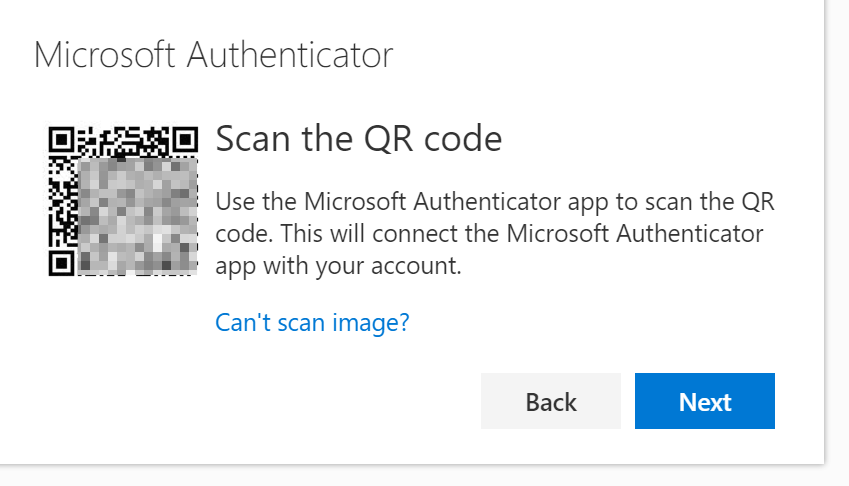Open the "Can't scan image?" link

pyautogui.click(x=312, y=323)
